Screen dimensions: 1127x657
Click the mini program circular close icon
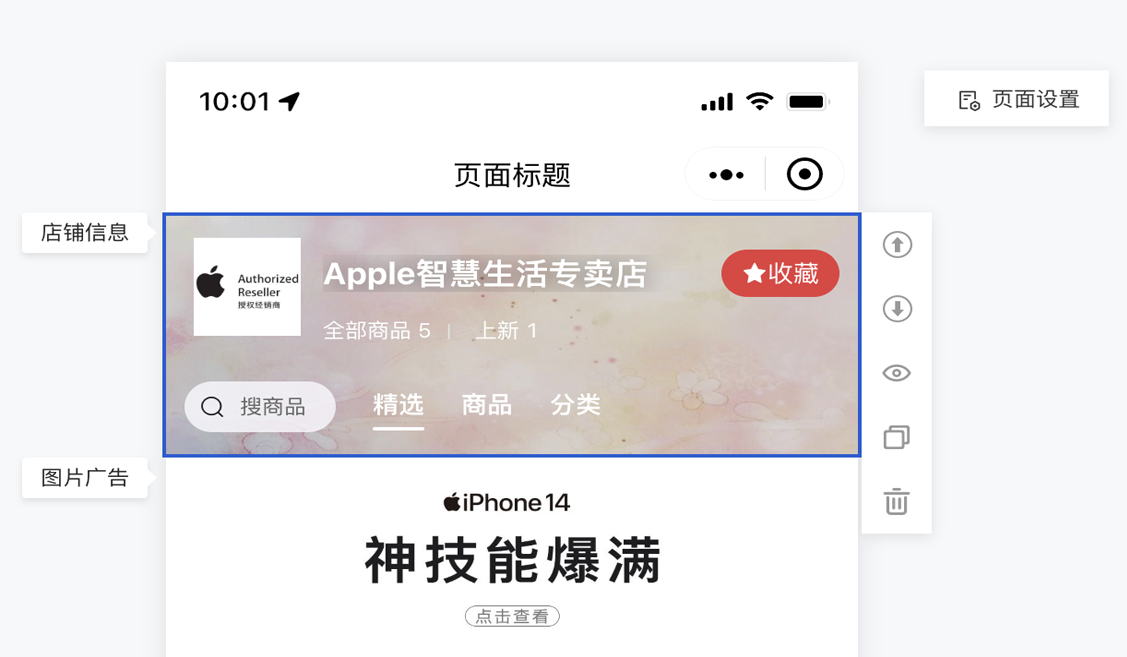click(x=804, y=174)
